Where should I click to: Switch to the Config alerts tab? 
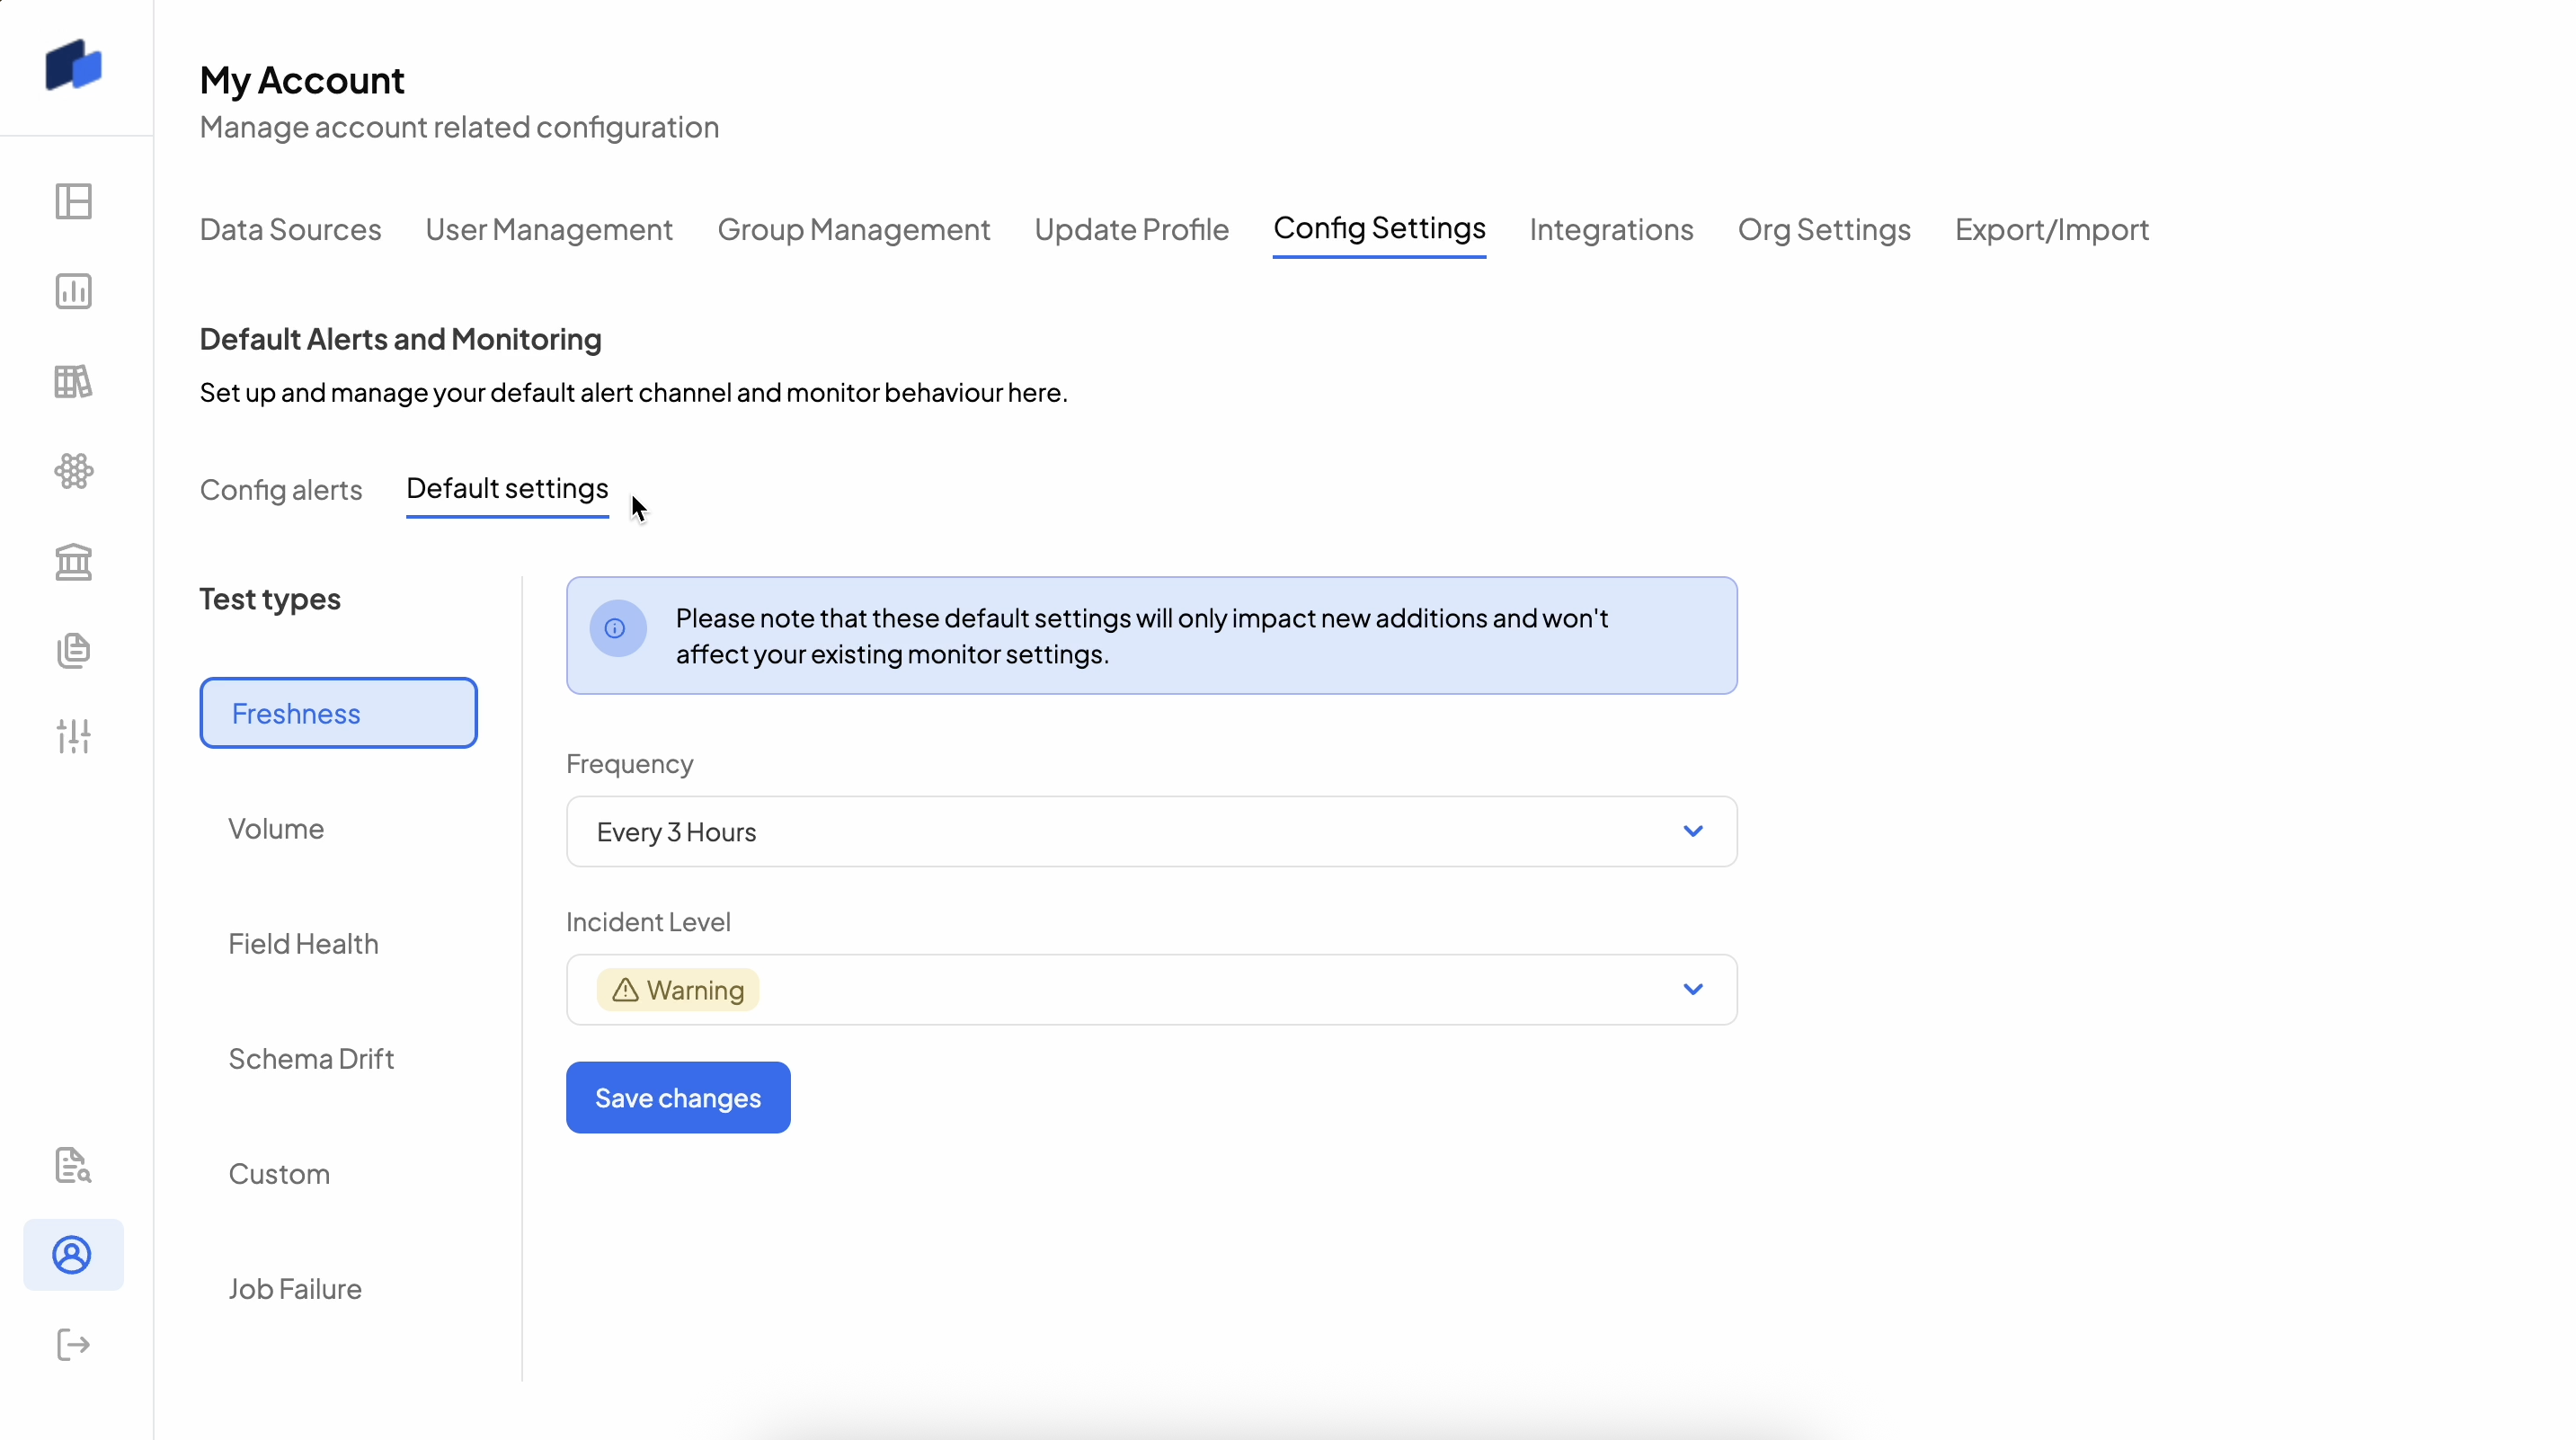click(281, 490)
